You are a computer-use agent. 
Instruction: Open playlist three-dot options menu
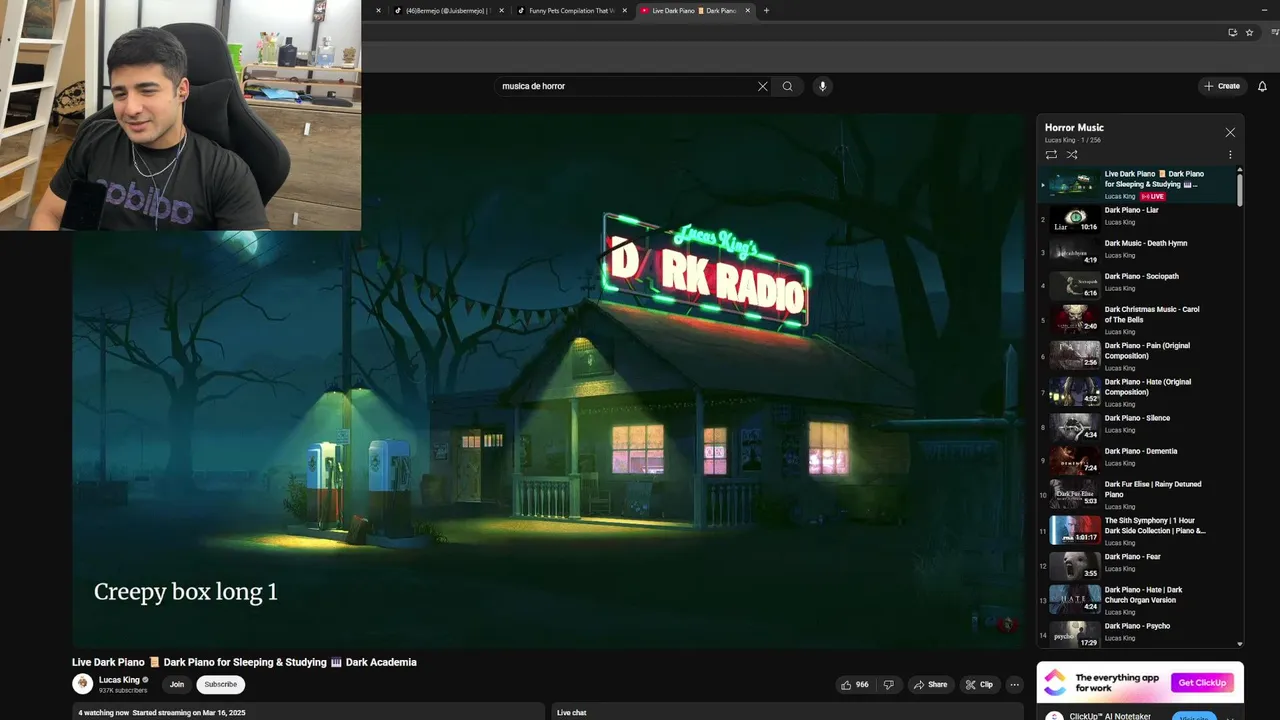click(1230, 155)
